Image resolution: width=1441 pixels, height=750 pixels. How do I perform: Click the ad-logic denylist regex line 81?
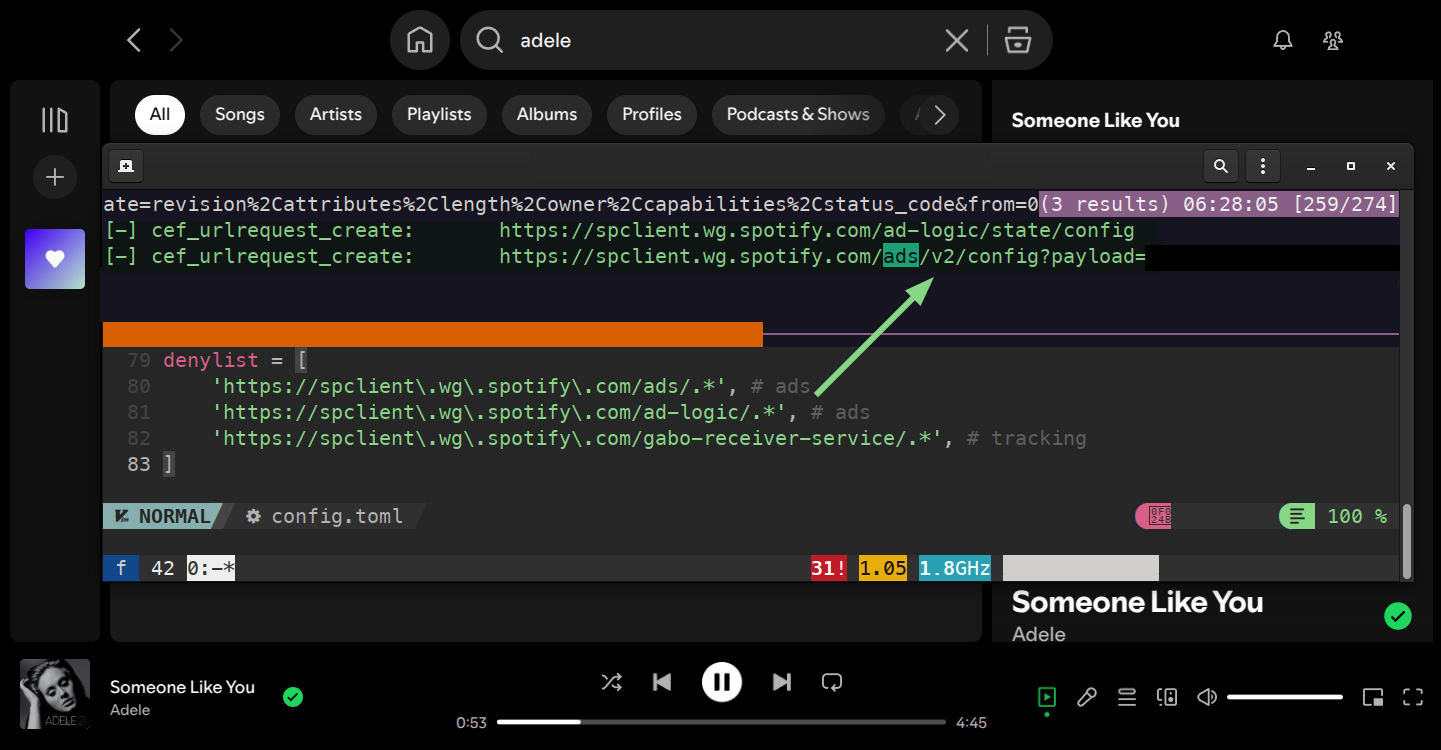(540, 412)
